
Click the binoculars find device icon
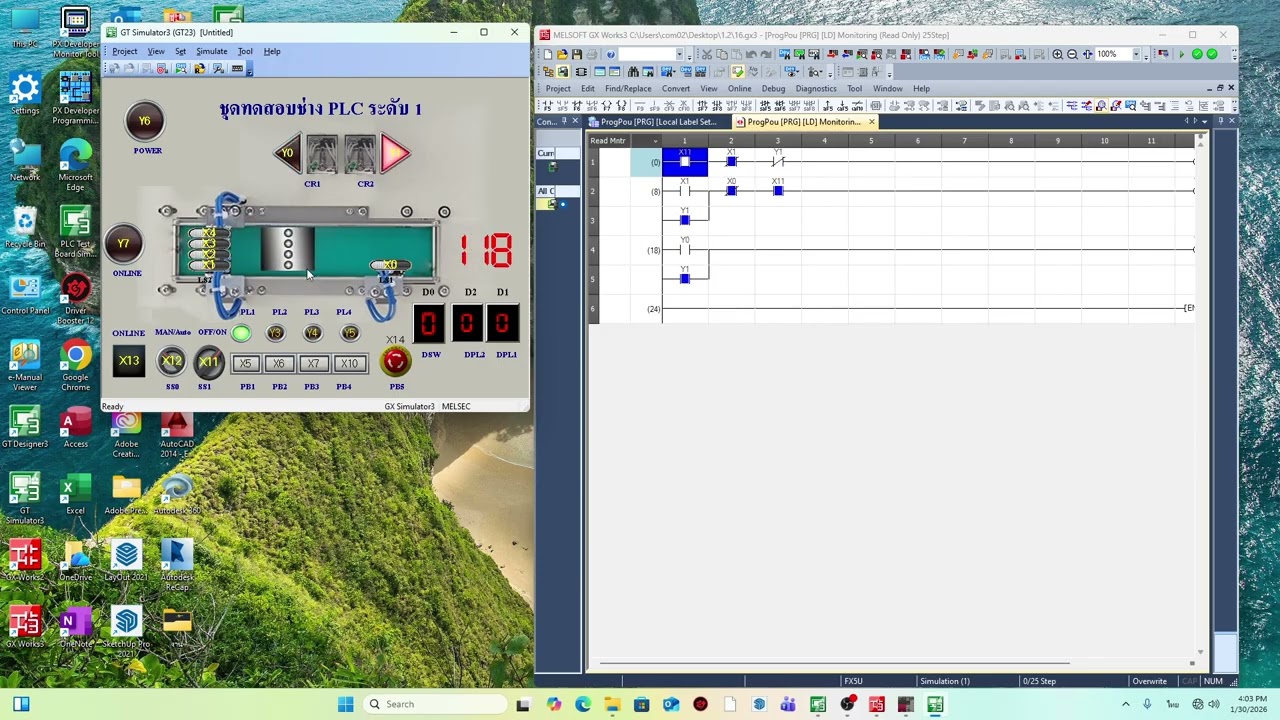pyautogui.click(x=633, y=72)
